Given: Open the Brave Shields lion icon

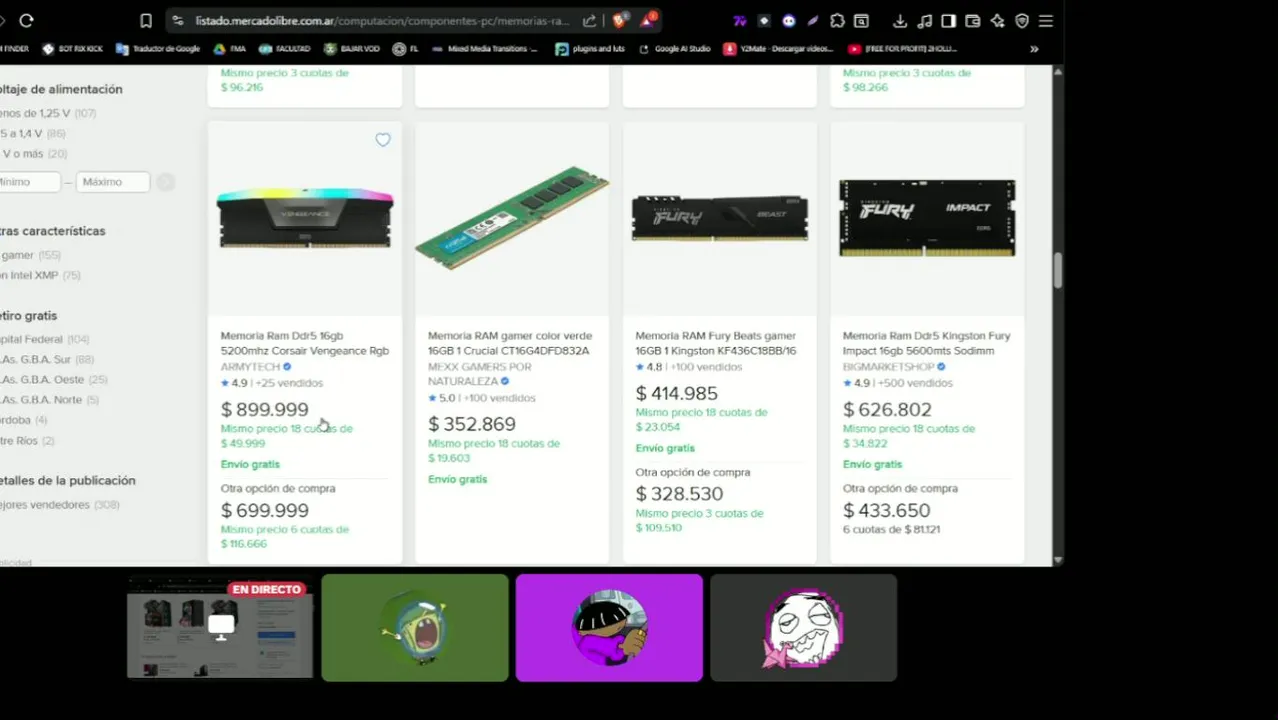Looking at the screenshot, I should (620, 20).
